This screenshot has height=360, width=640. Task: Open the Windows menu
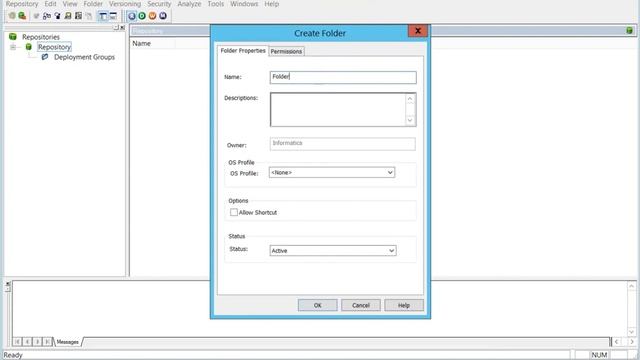coord(244,4)
